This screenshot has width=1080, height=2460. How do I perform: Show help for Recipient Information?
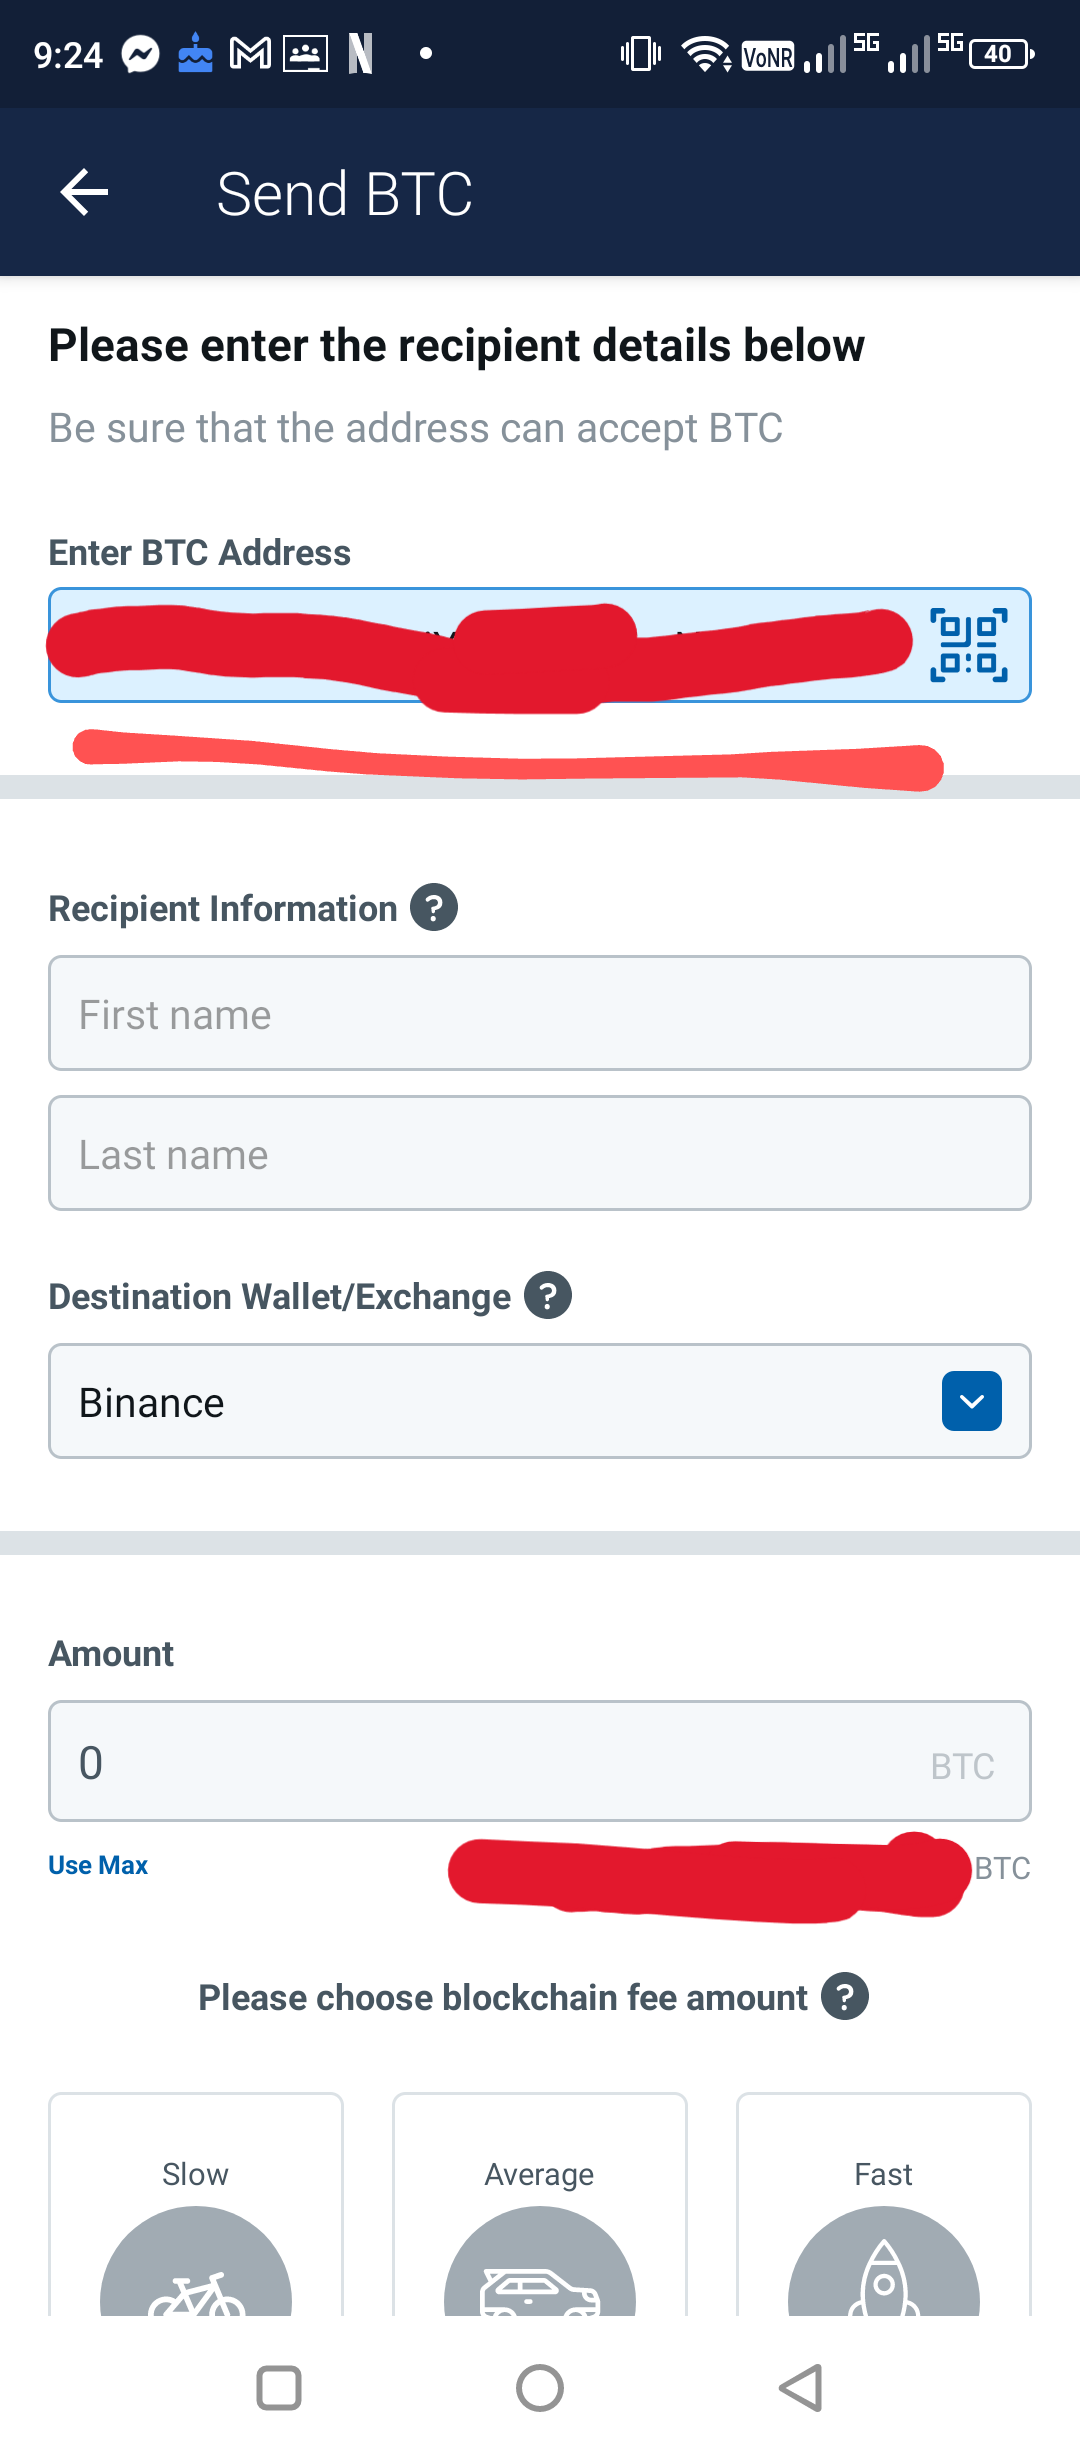(x=434, y=907)
